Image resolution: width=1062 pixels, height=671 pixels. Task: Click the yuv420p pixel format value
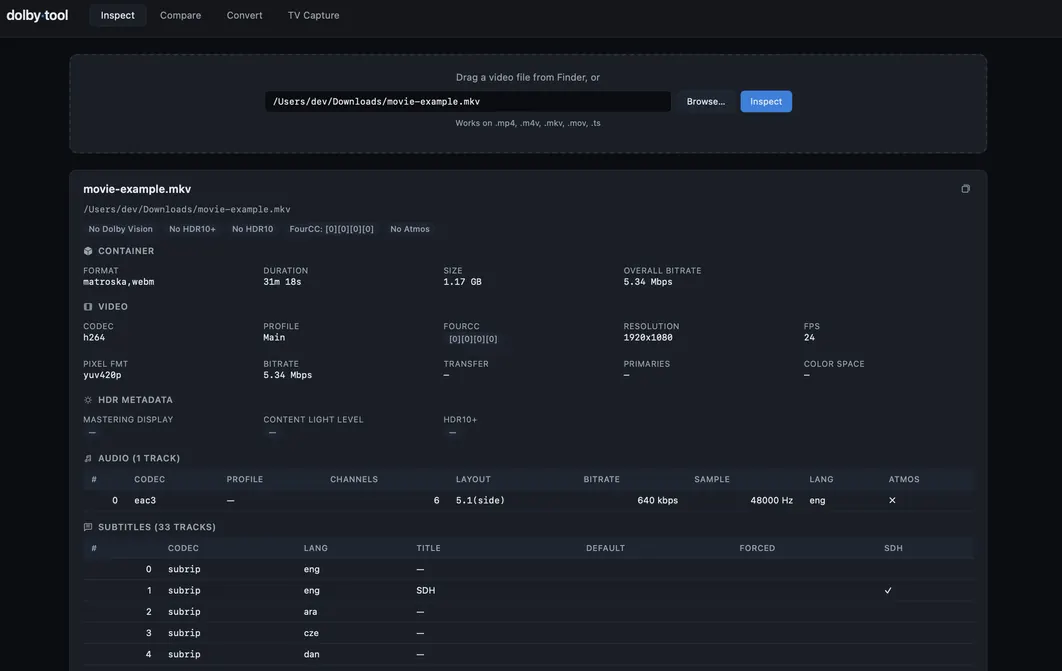click(x=102, y=375)
